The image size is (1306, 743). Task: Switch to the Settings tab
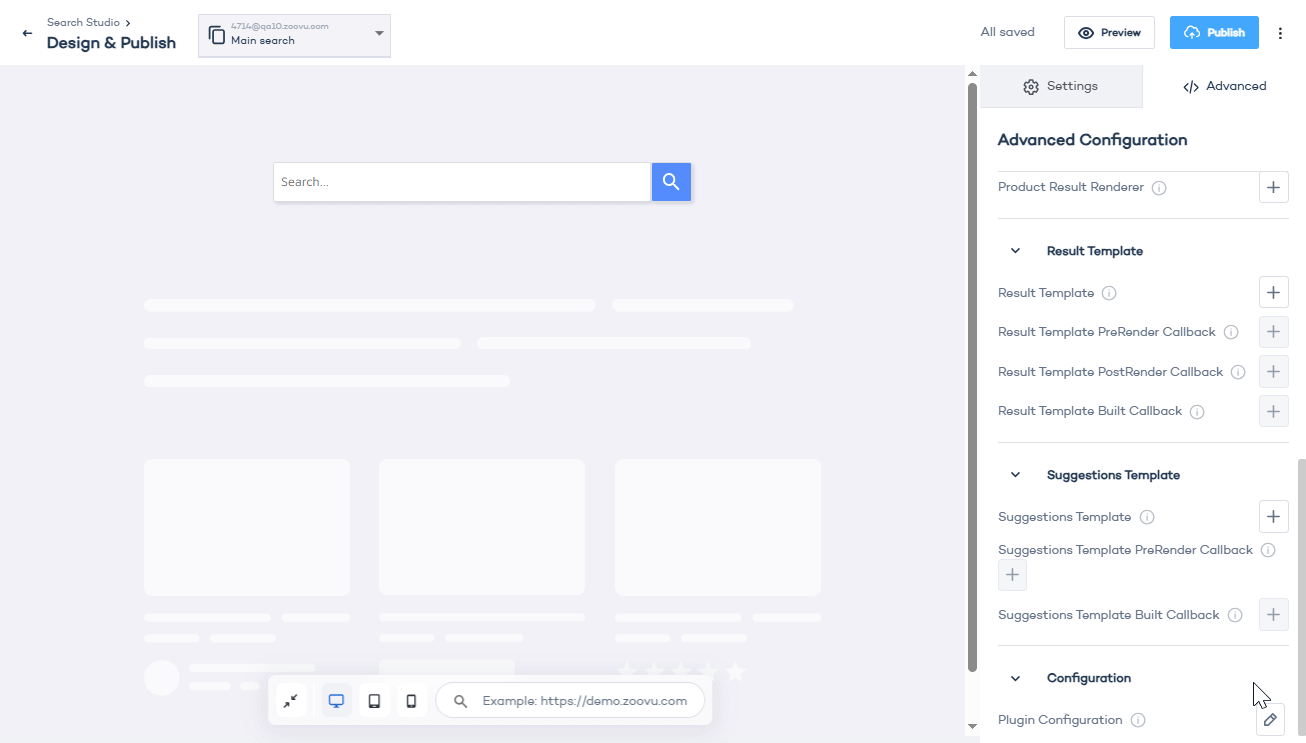1060,86
